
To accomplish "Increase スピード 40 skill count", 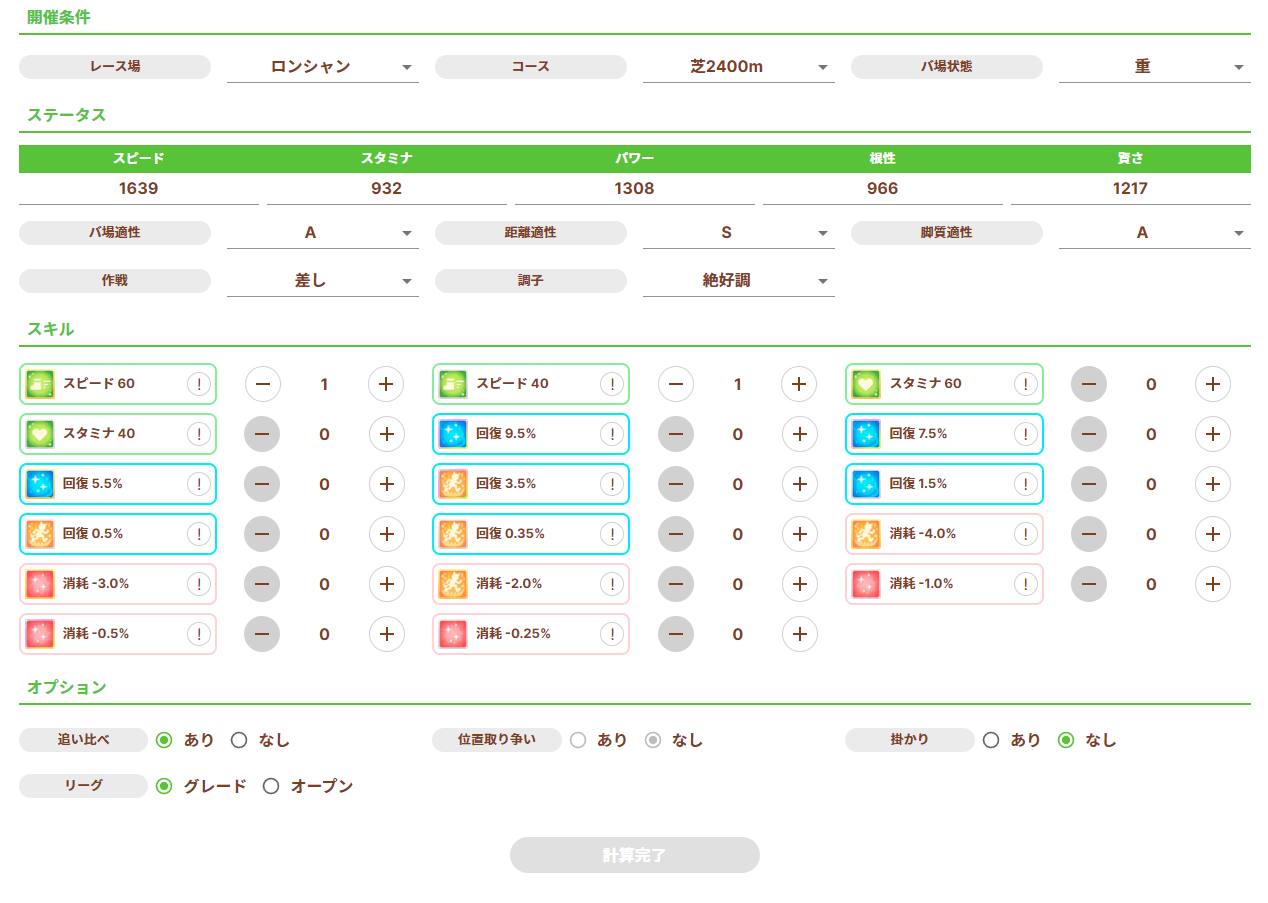I will click(x=799, y=384).
